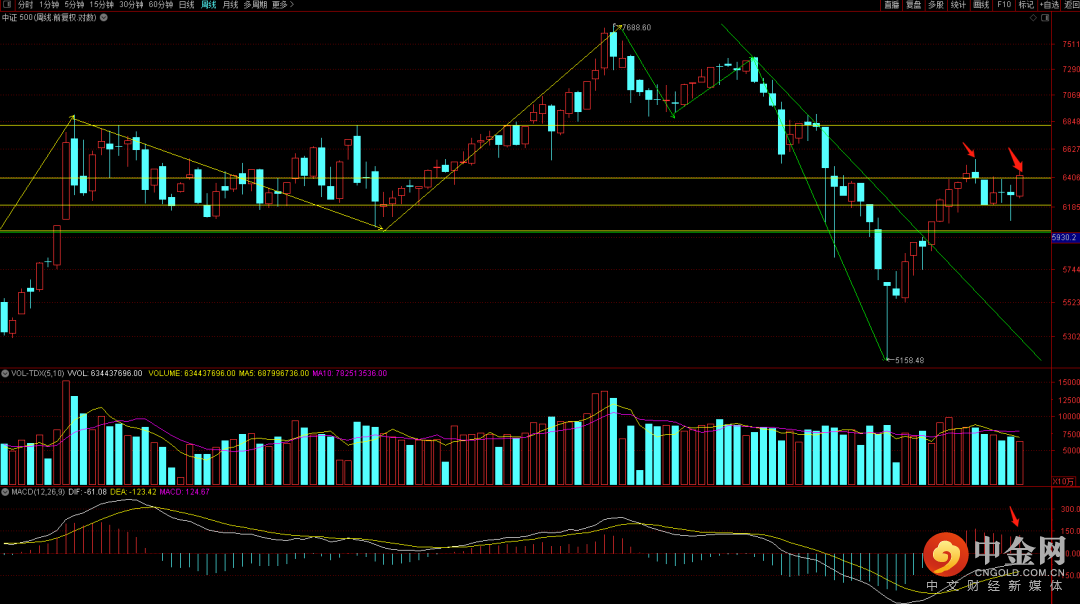Click the 7688.60 high price label
The image size is (1080, 604).
(x=636, y=28)
